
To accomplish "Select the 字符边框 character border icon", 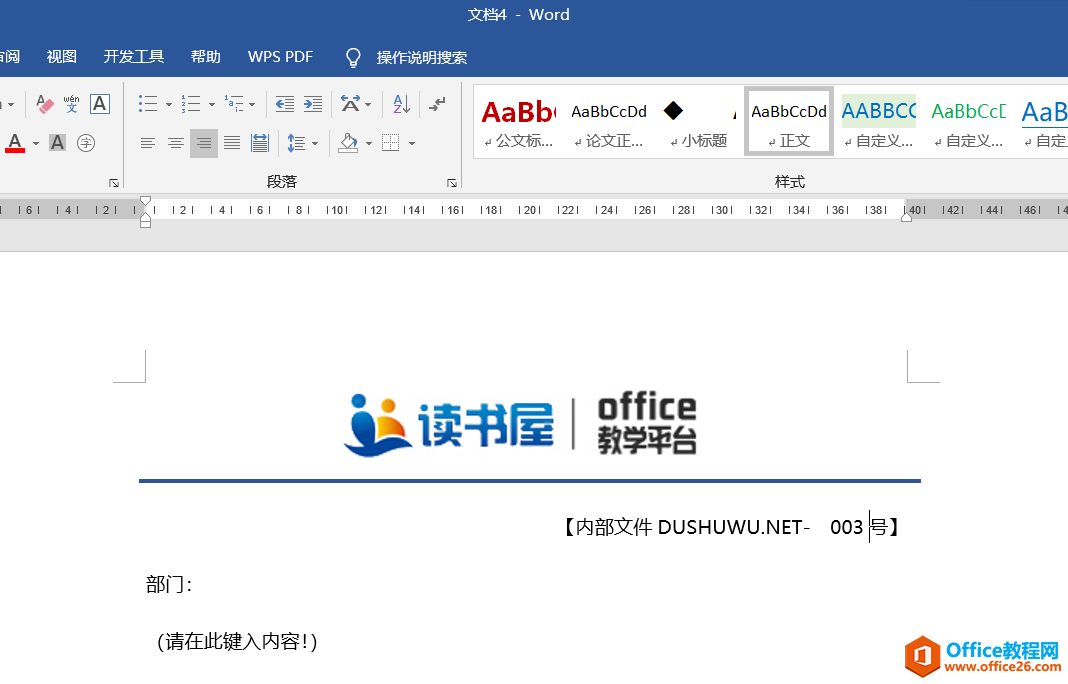I will pos(98,103).
